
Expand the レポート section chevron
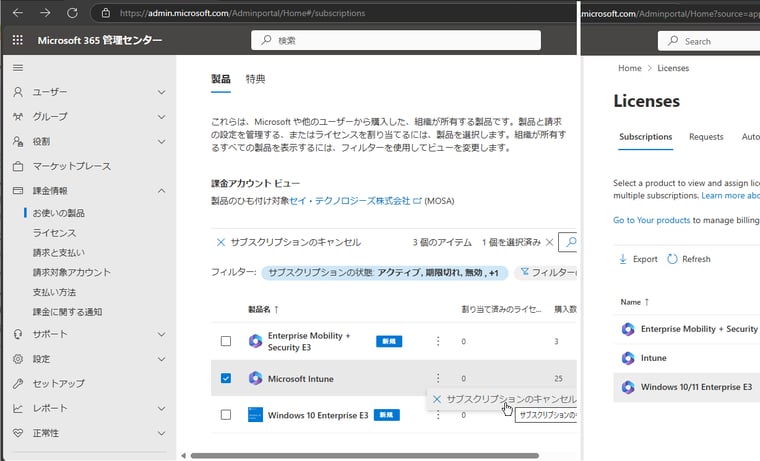coord(161,409)
